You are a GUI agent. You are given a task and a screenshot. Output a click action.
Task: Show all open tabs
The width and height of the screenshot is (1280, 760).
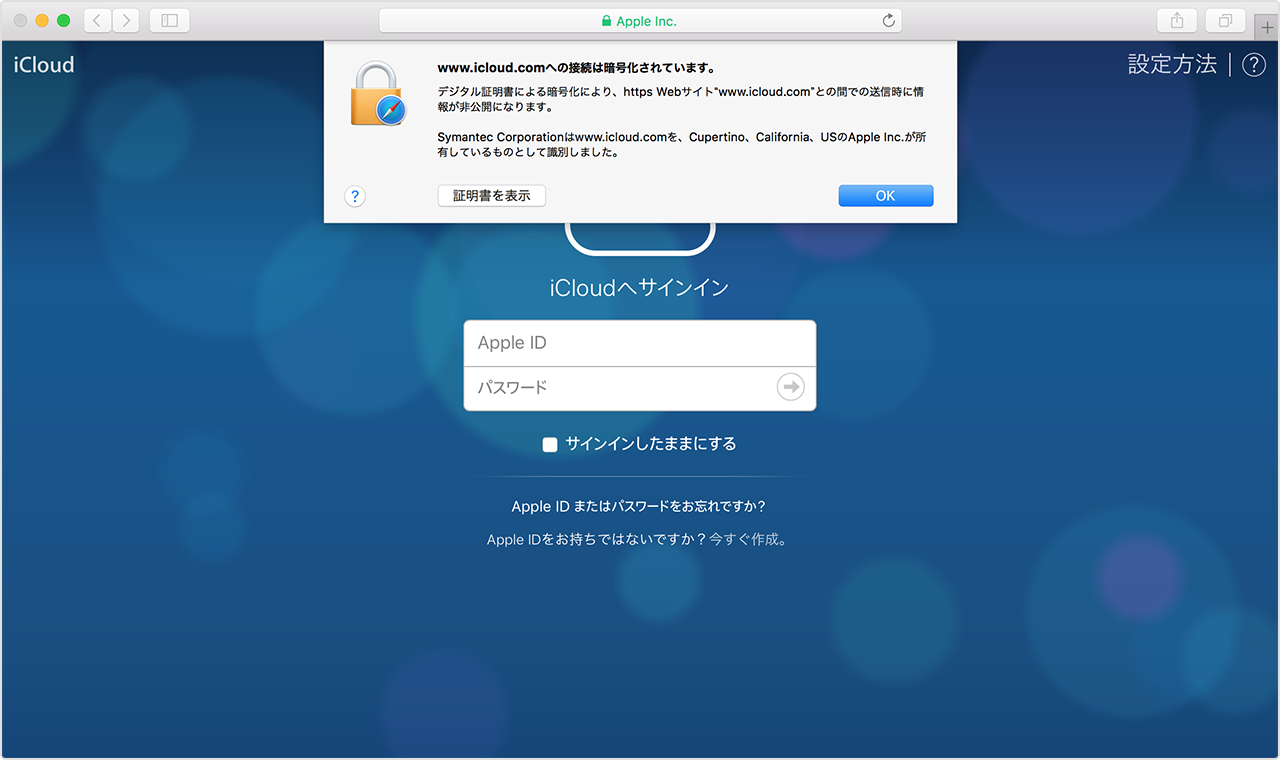(x=1225, y=20)
